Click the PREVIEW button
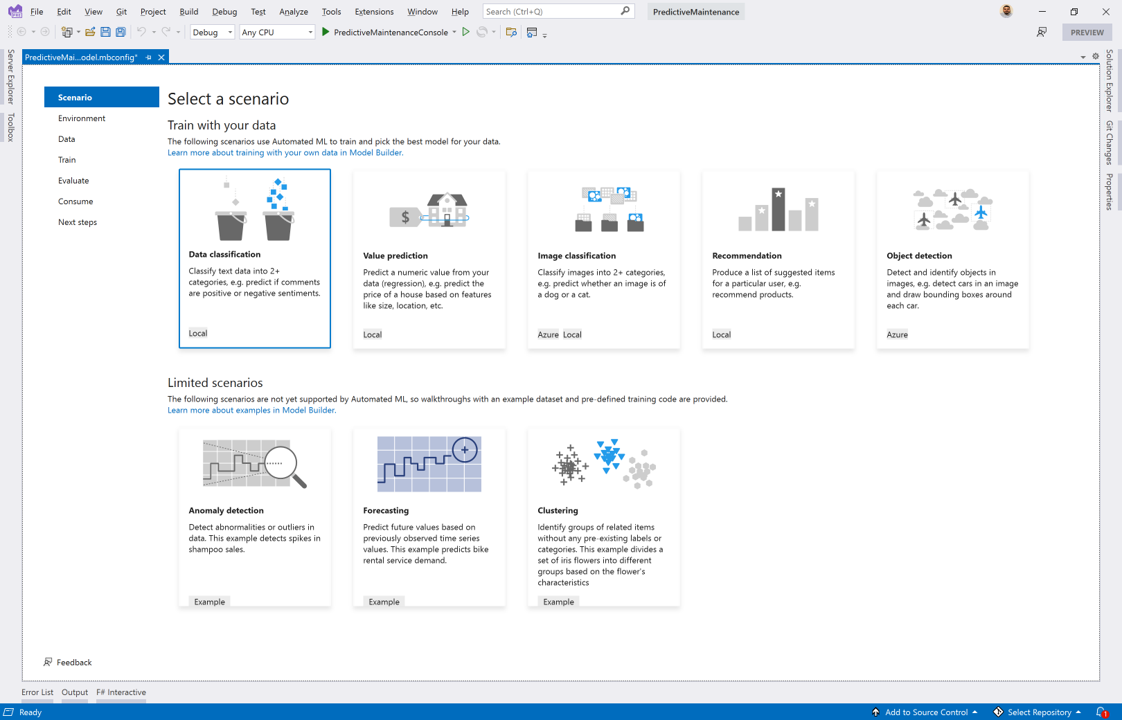Screen dimensions: 1122x720 (1087, 32)
